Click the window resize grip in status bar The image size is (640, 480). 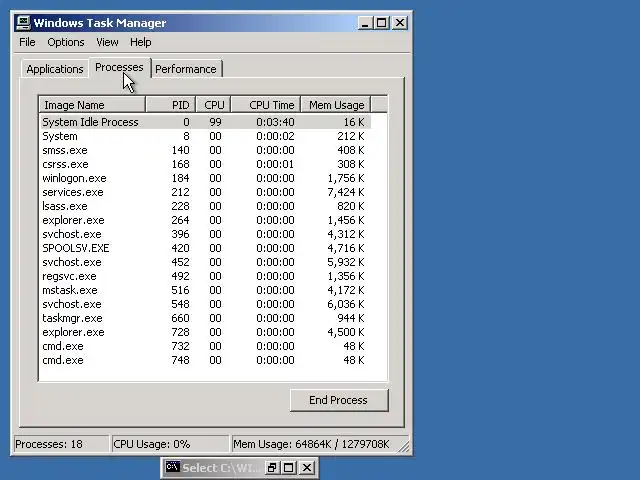click(x=404, y=446)
